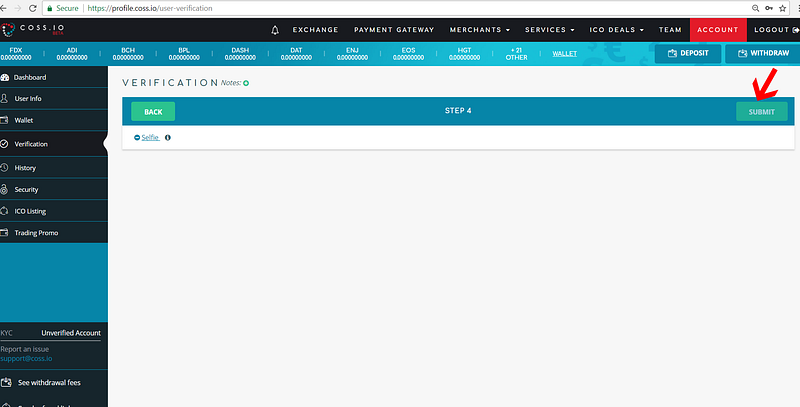
Task: Click the withdrawal fees icon
Action: (6, 383)
